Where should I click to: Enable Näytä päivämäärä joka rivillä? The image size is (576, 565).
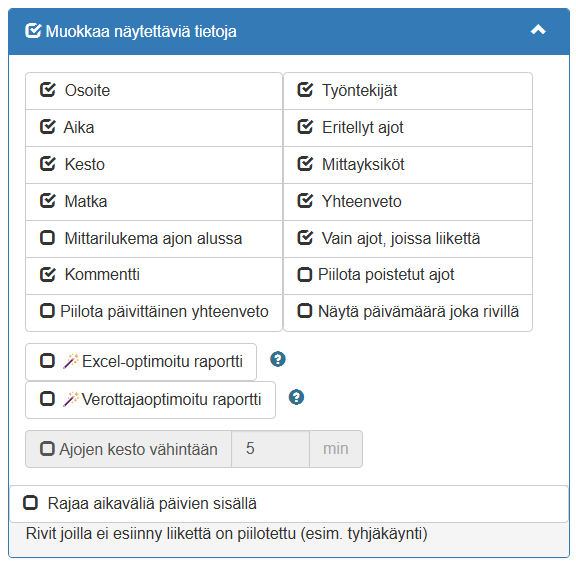305,311
